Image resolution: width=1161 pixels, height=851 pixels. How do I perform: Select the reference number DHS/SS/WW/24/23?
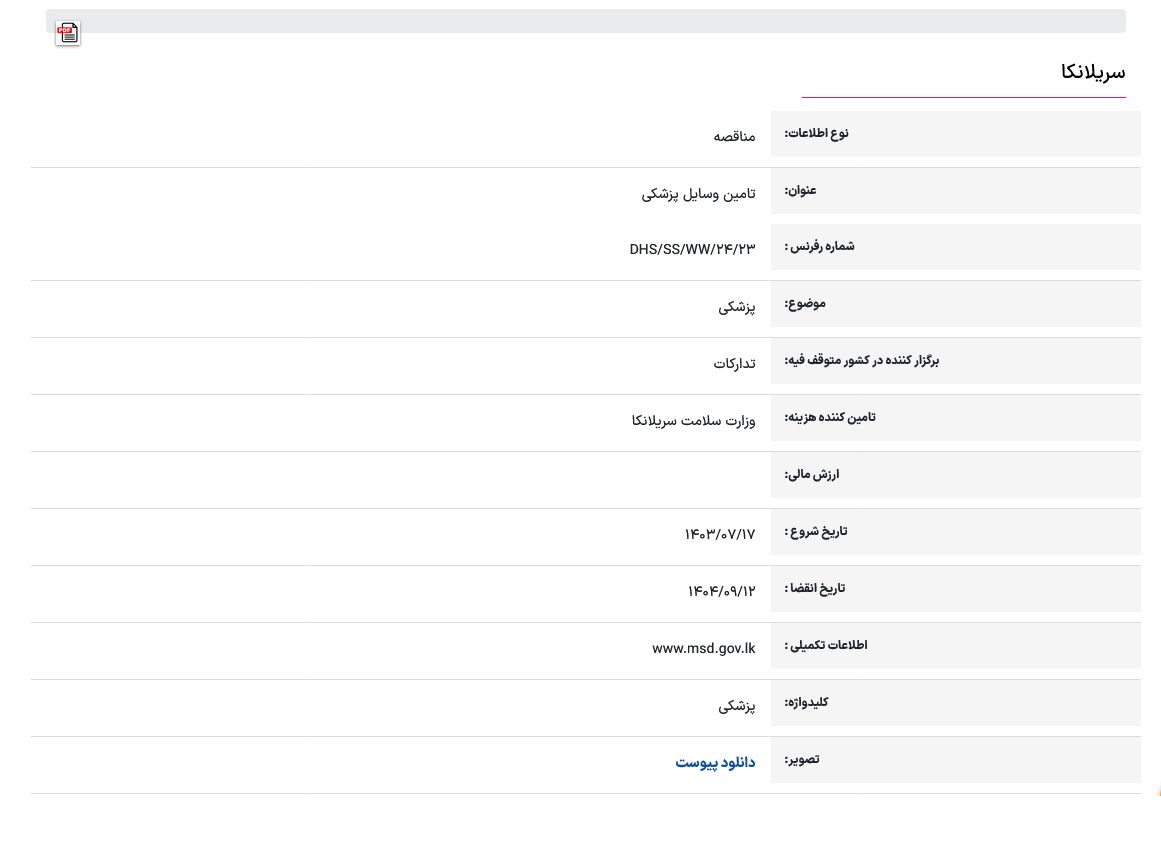[x=692, y=249]
